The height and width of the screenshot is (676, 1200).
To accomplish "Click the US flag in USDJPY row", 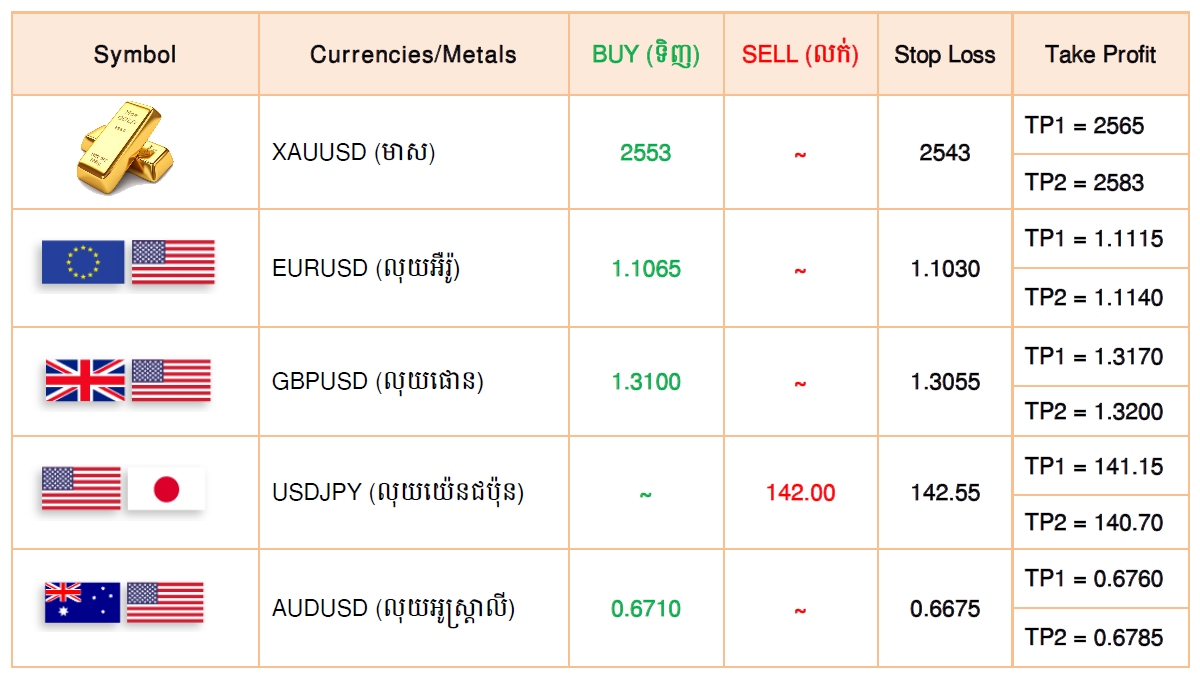I will [81, 489].
